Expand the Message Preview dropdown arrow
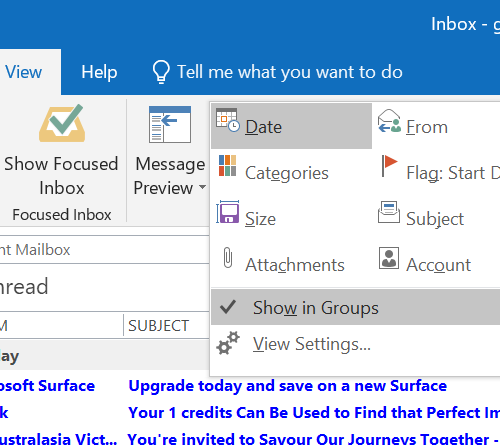This screenshot has height=445, width=500. coord(202,187)
